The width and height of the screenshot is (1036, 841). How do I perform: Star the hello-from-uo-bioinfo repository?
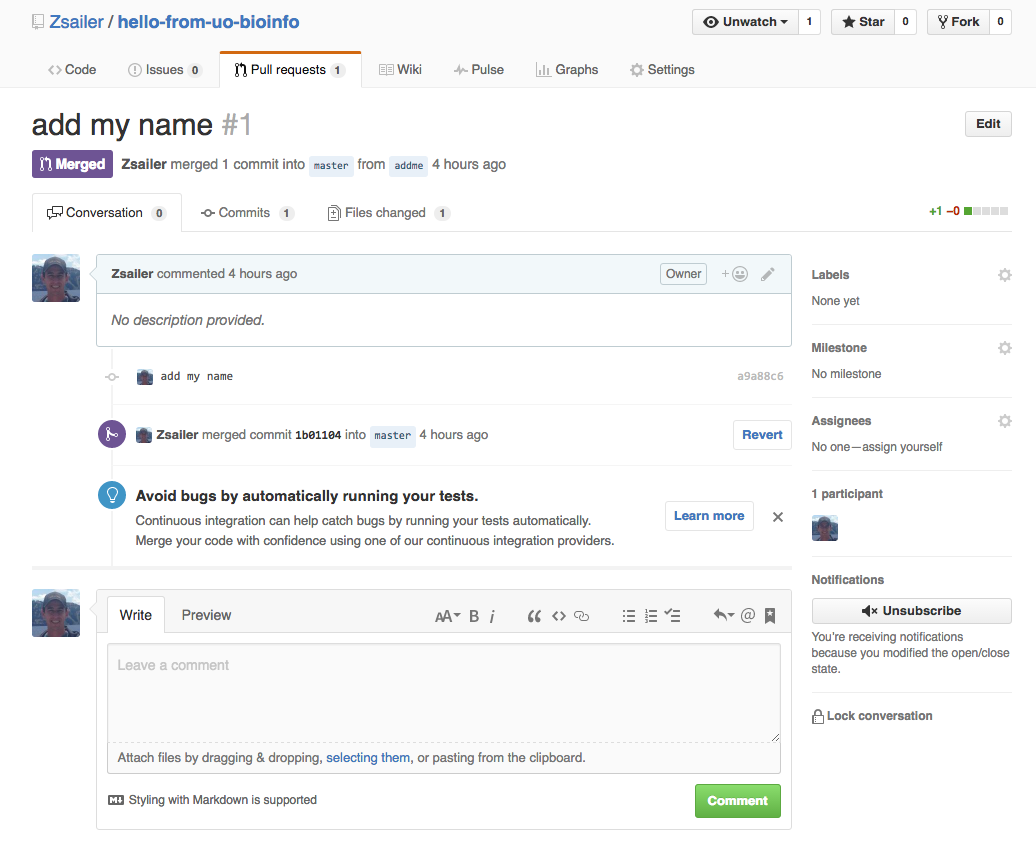(x=861, y=22)
